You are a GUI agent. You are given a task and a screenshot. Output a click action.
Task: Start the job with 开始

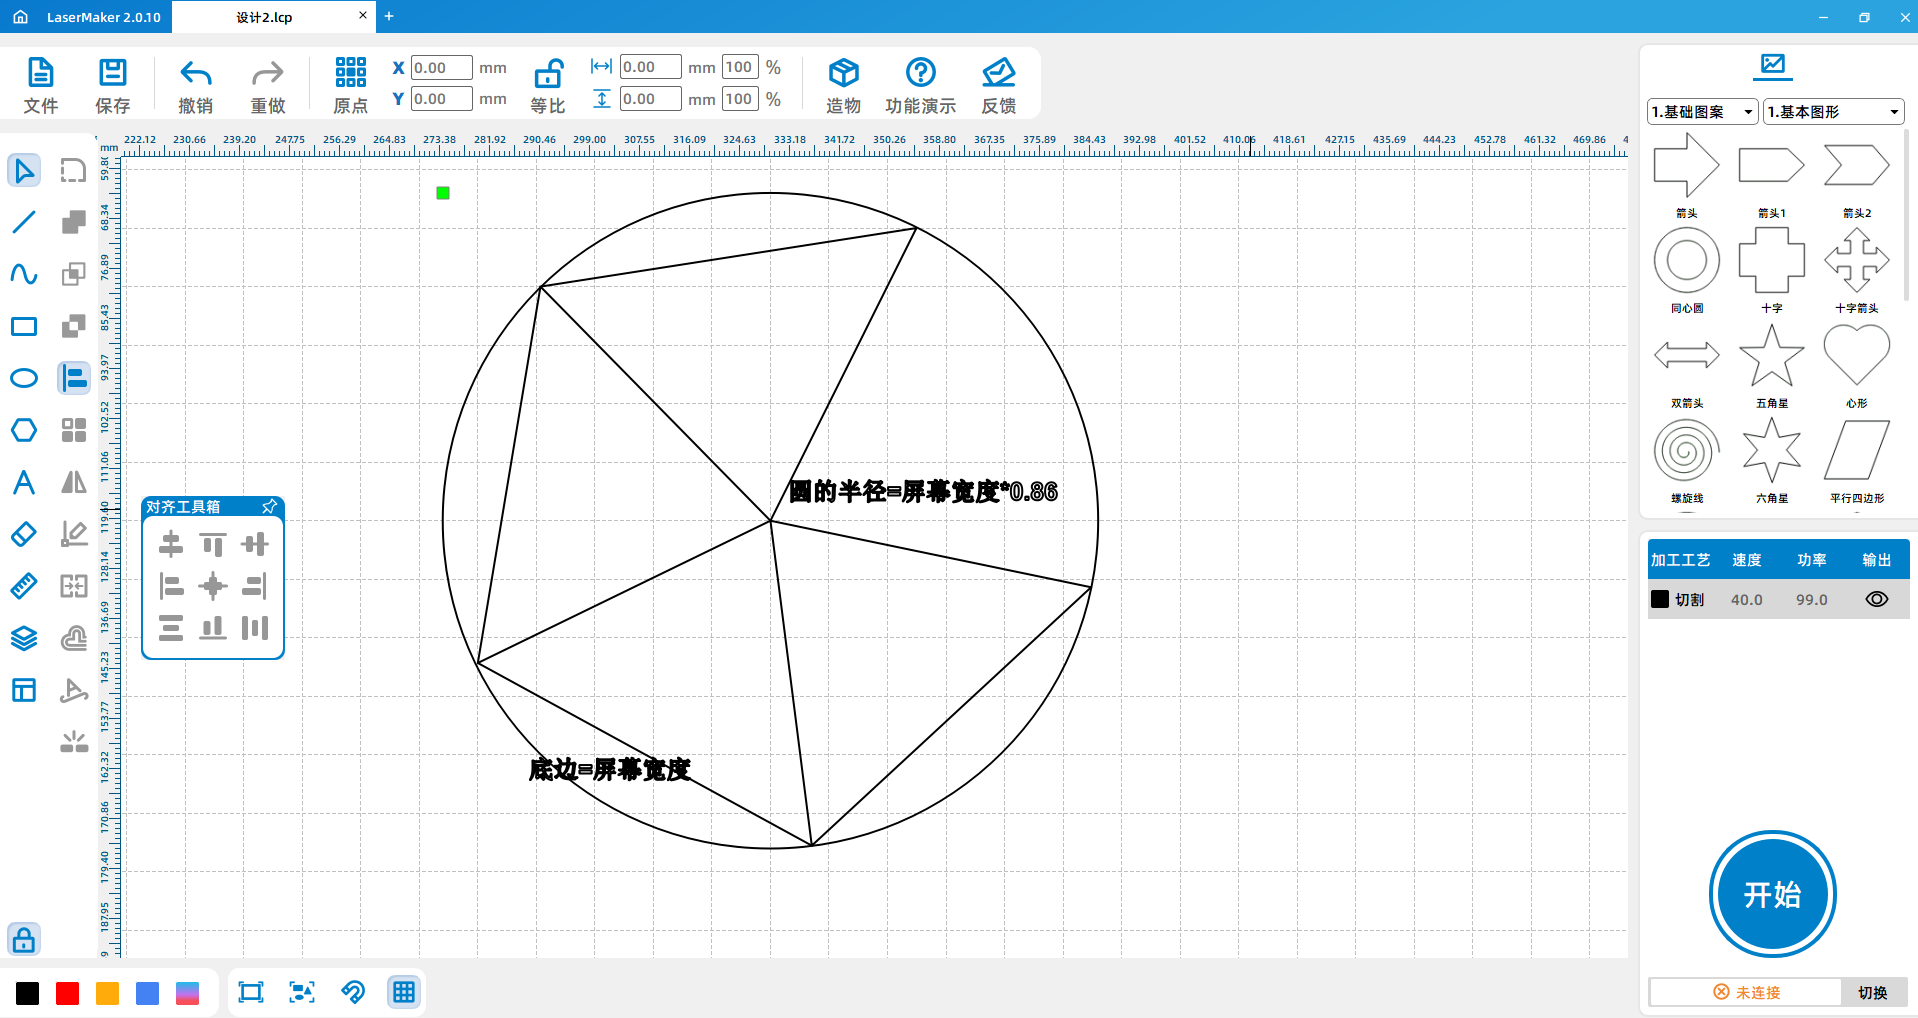(x=1773, y=894)
